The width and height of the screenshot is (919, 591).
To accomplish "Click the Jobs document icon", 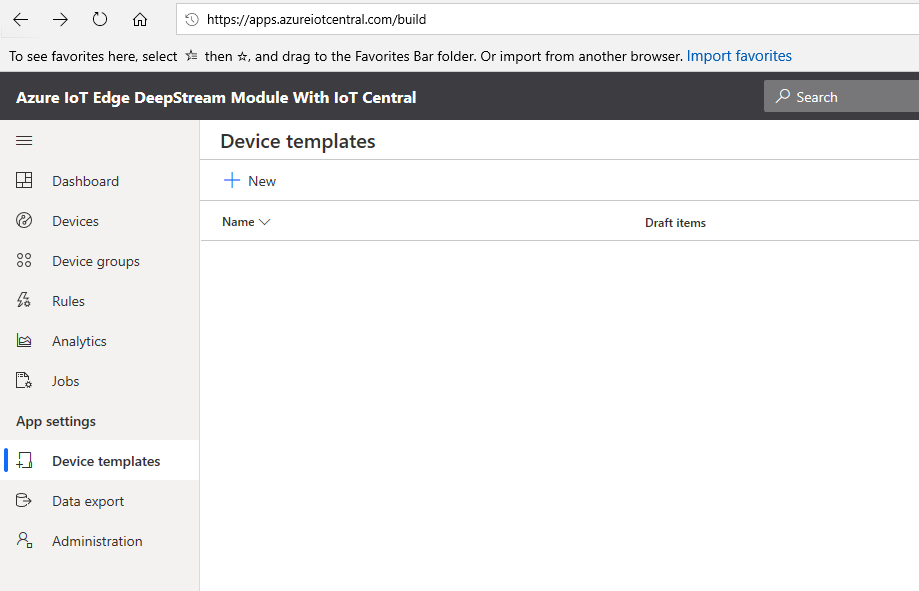I will coord(24,380).
